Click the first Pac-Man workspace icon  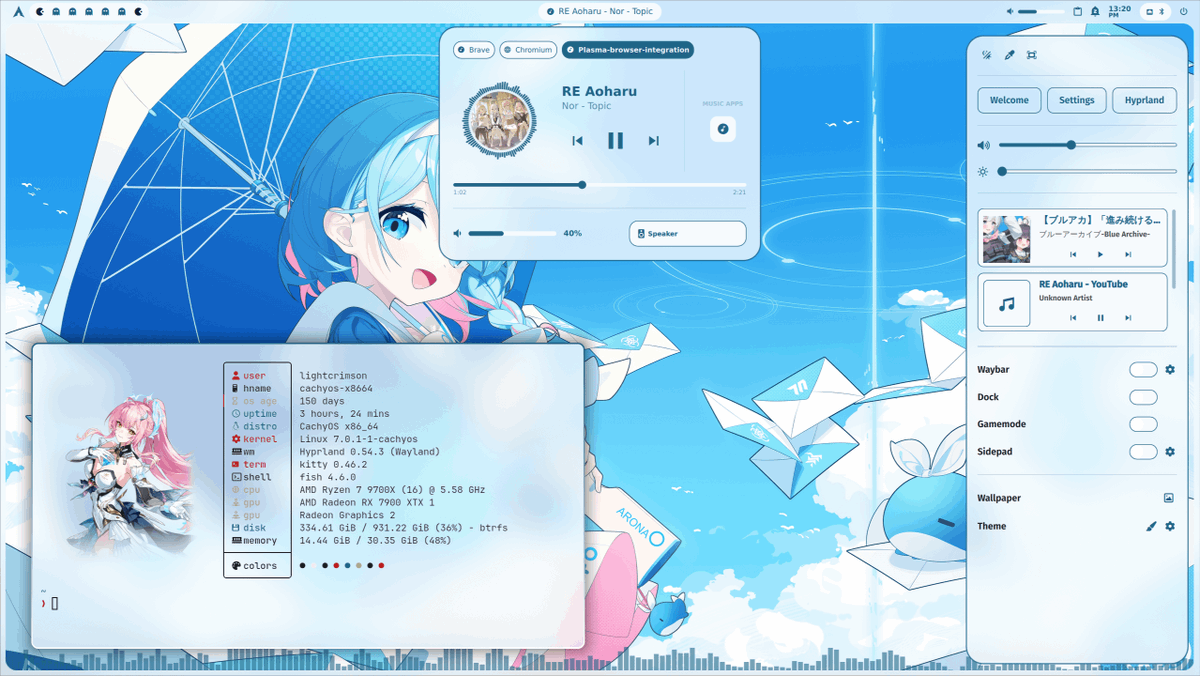tap(40, 11)
